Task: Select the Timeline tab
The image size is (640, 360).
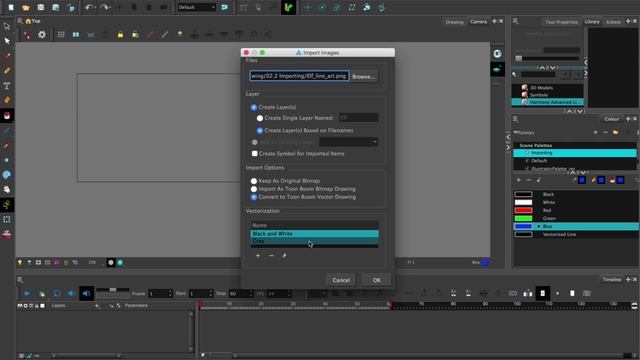Action: pyautogui.click(x=612, y=280)
